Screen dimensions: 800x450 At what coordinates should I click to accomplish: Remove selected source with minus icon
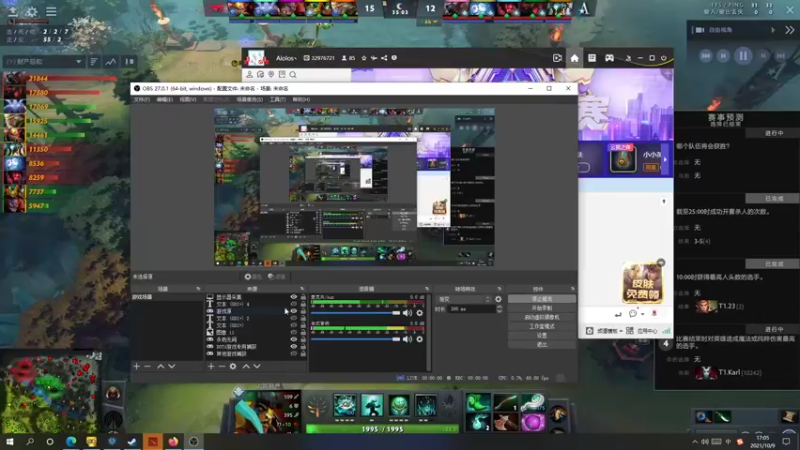[222, 366]
